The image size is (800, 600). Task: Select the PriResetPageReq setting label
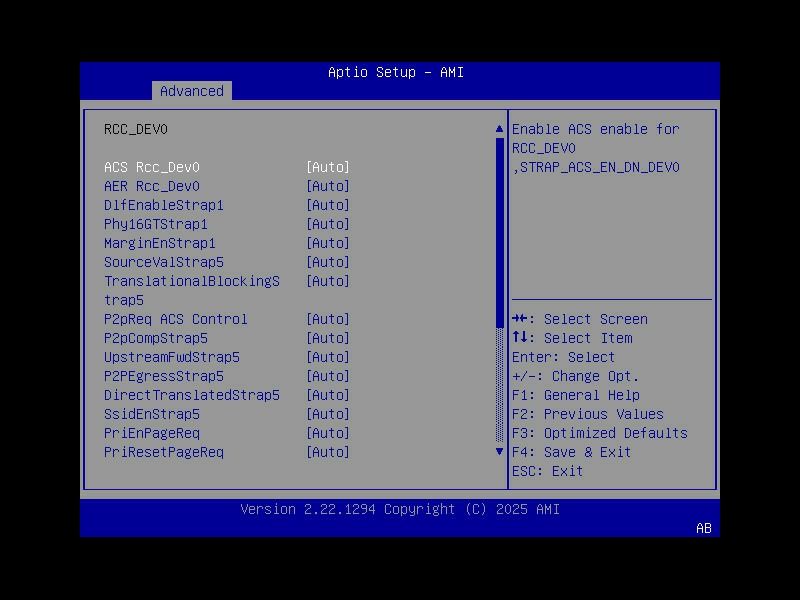tap(164, 452)
